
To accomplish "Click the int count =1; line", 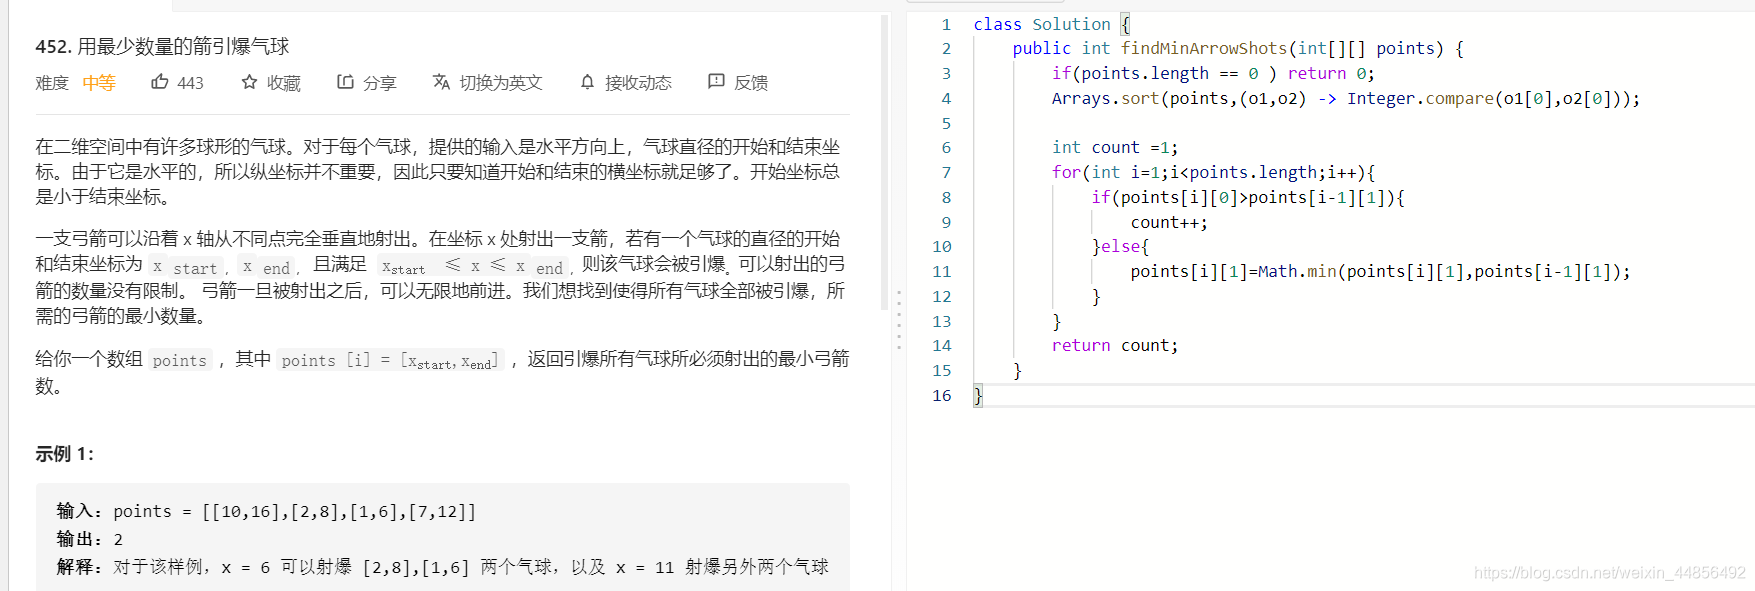I will [1115, 147].
